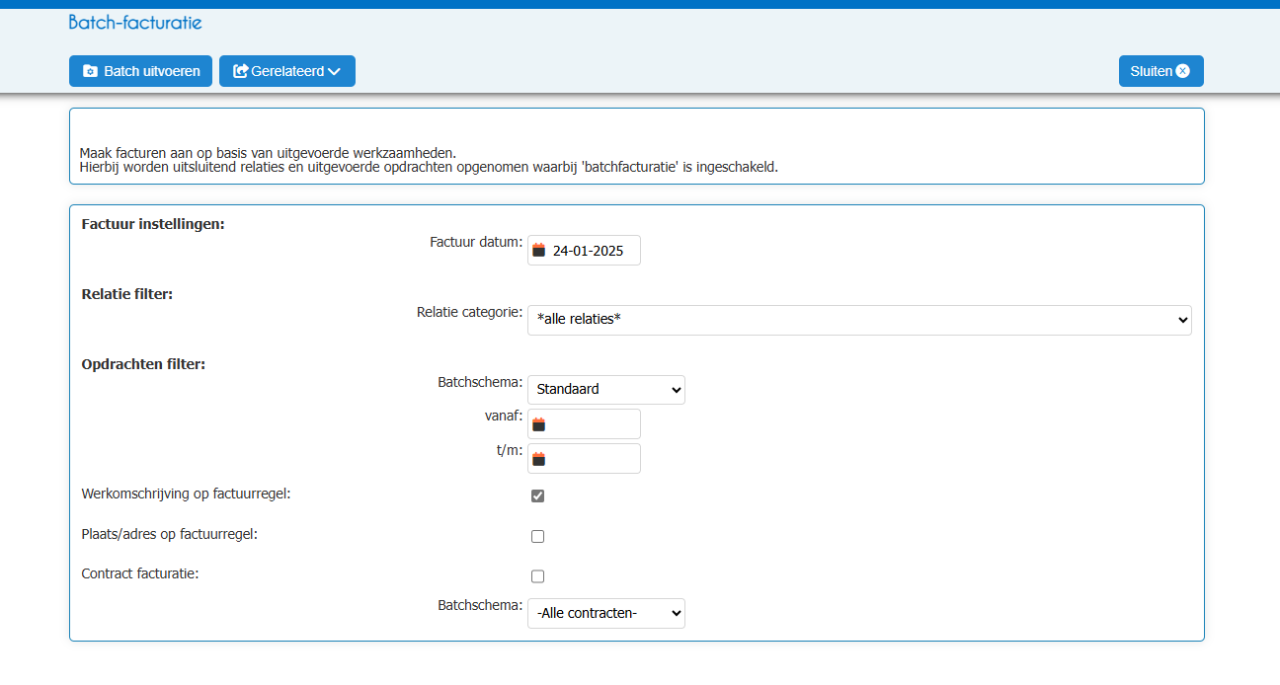The height and width of the screenshot is (685, 1280).
Task: Click the X icon on Sluiten
Action: click(x=1183, y=71)
